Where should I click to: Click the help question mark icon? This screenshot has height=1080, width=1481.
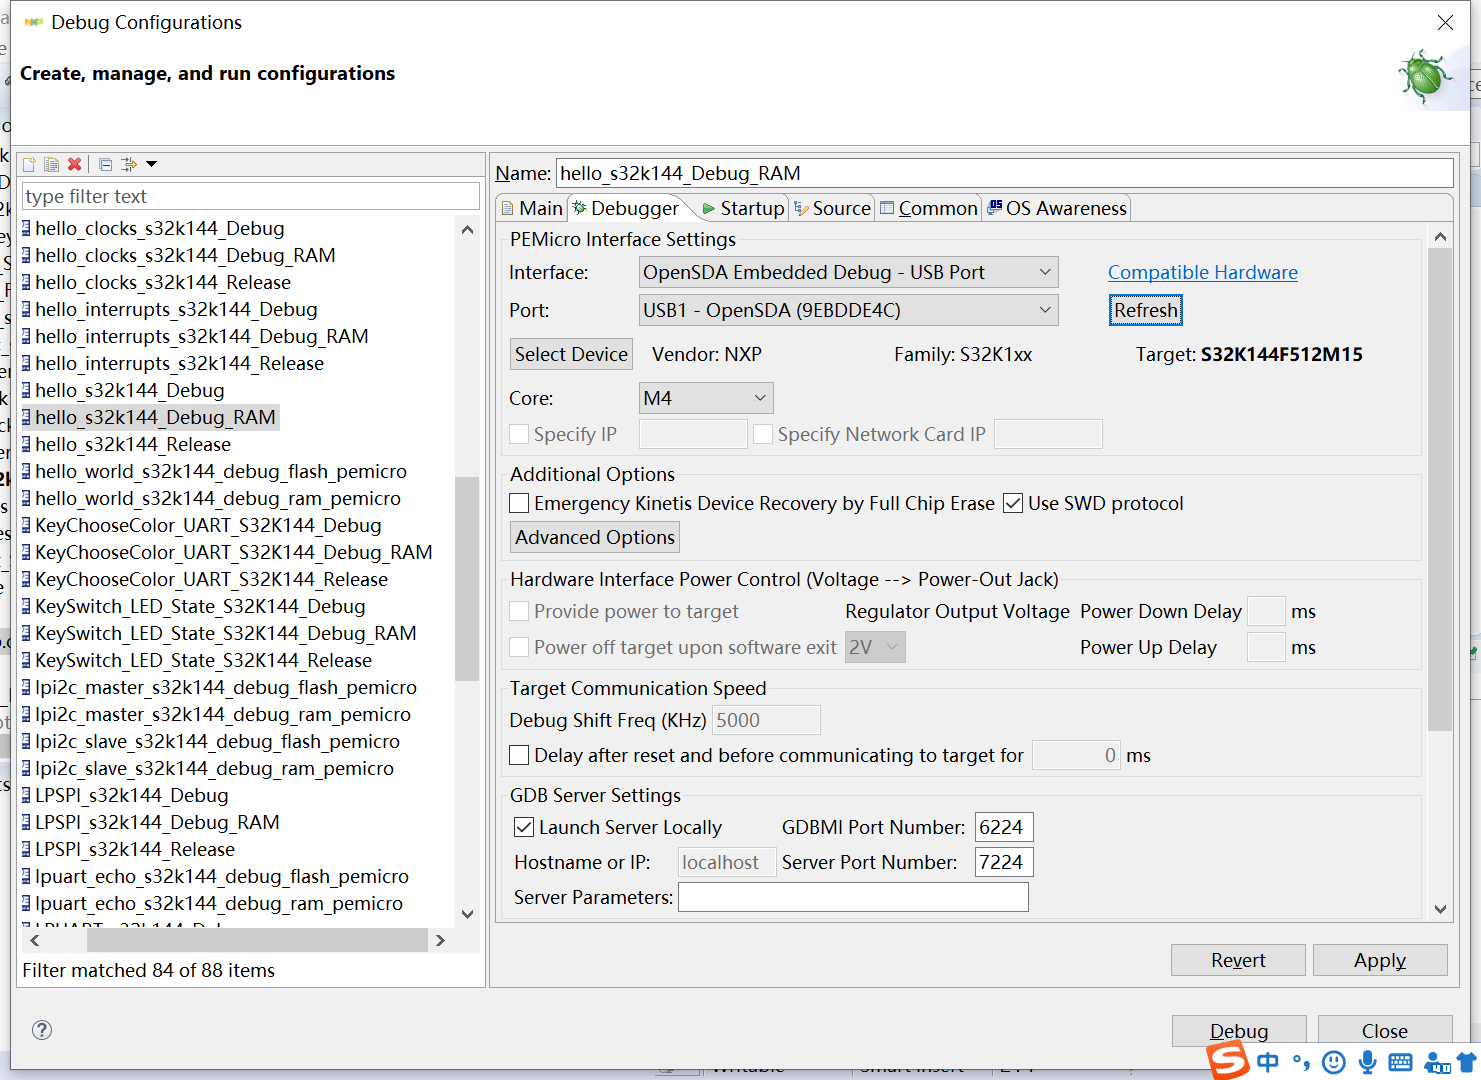(x=42, y=1030)
